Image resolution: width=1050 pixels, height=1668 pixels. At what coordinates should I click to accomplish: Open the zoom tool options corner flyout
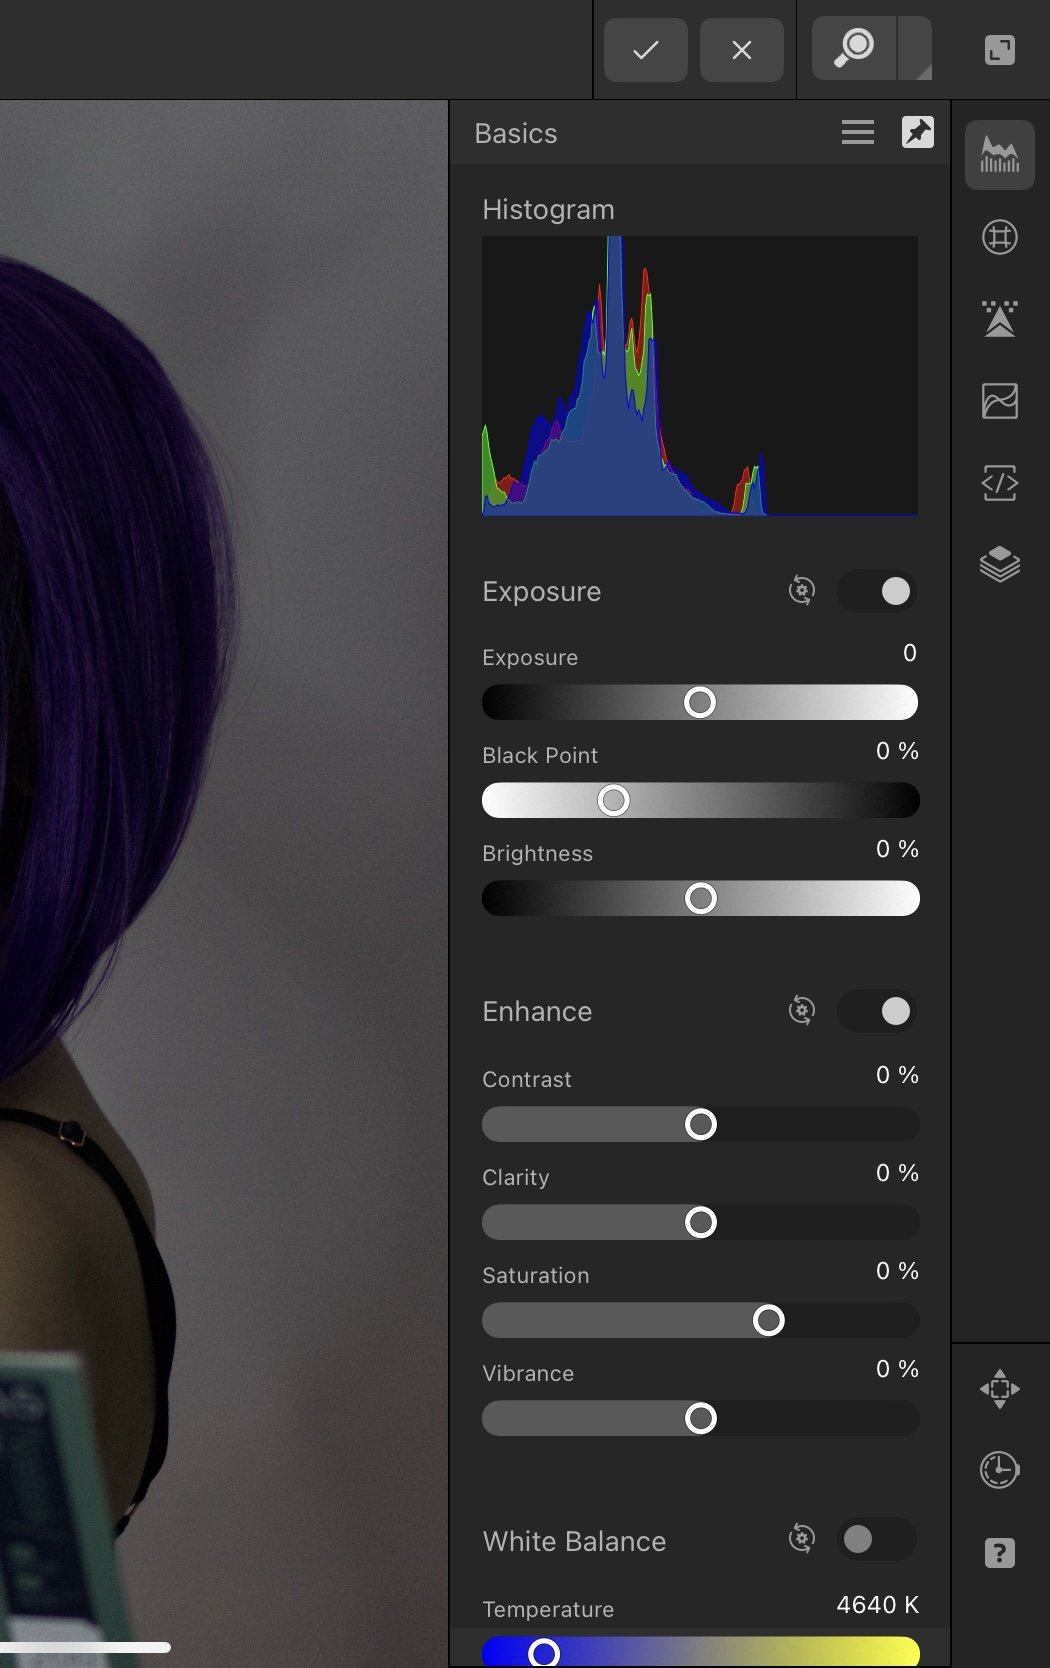[x=916, y=48]
